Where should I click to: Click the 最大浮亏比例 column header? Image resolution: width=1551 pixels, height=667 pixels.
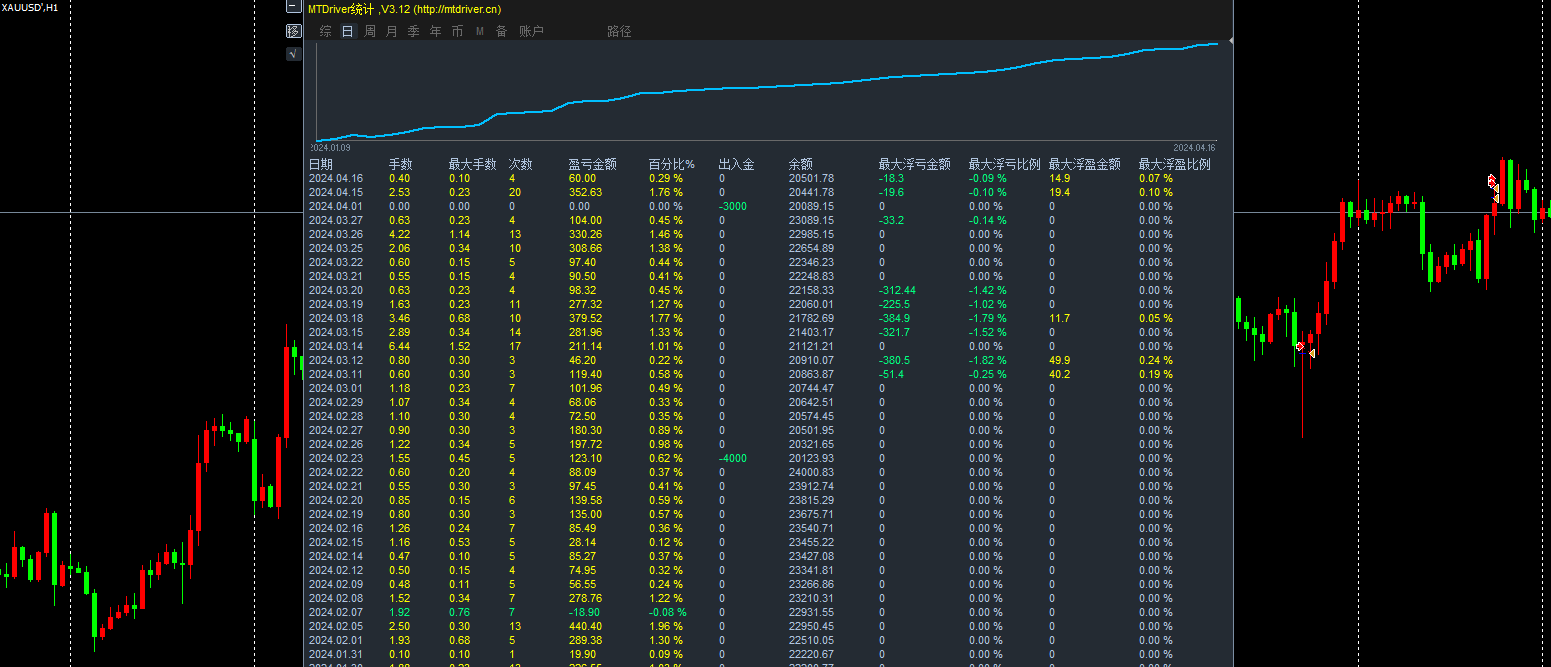(x=1005, y=164)
